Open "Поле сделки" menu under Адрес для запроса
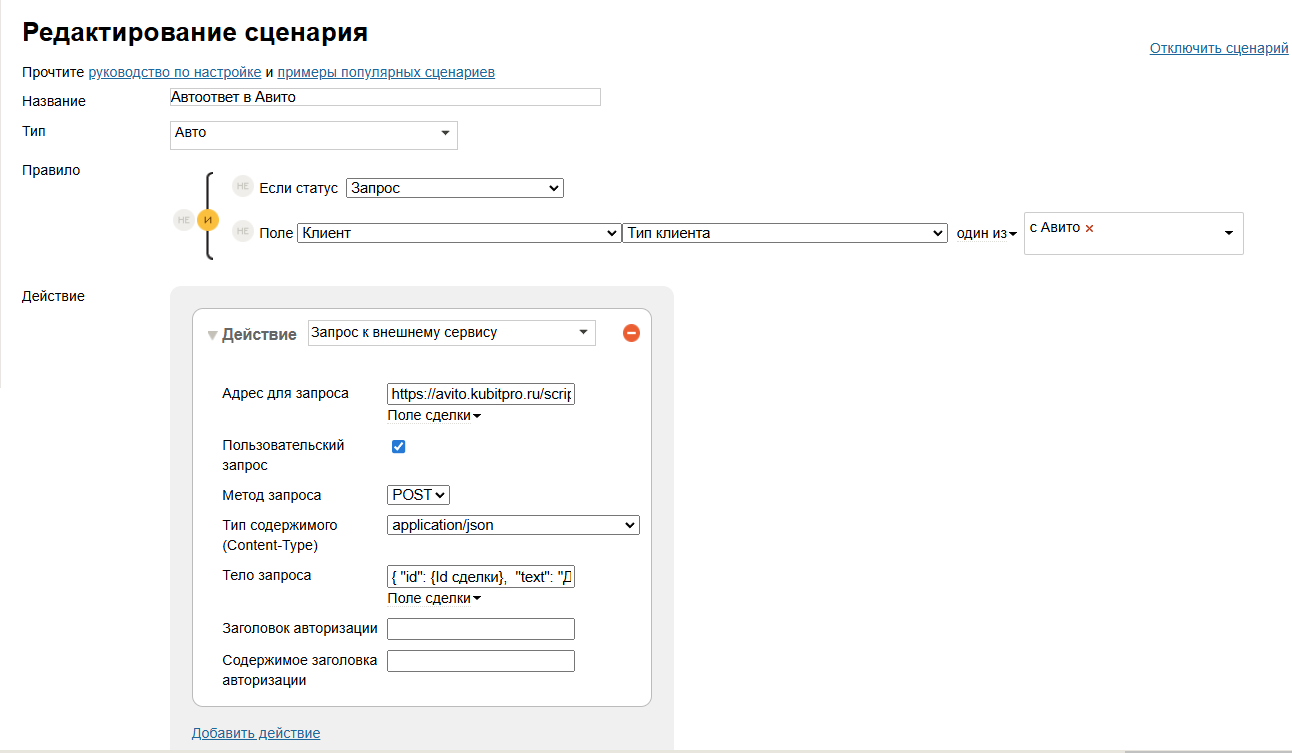The width and height of the screenshot is (1292, 753). point(434,416)
